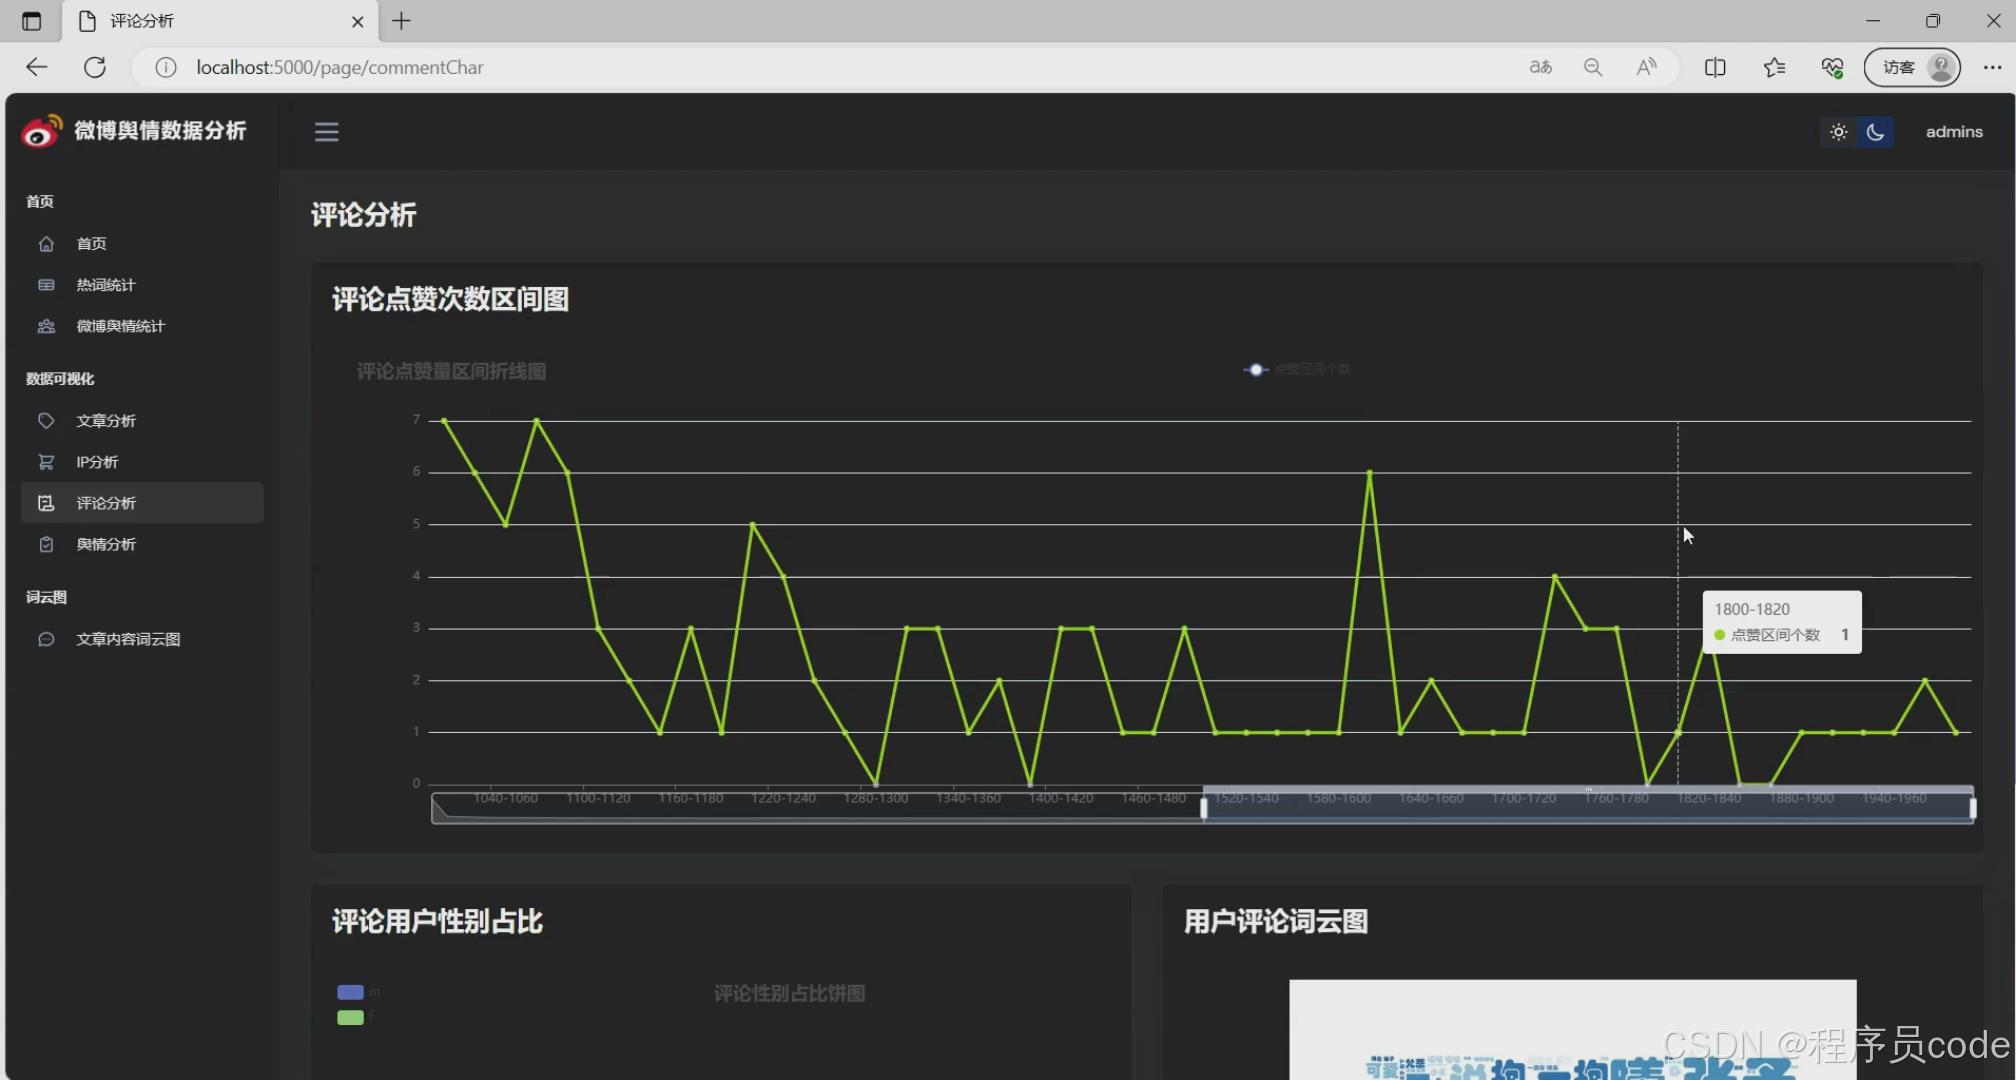Image resolution: width=2016 pixels, height=1080 pixels.
Task: Open 首页 home sidebar item
Action: point(91,244)
